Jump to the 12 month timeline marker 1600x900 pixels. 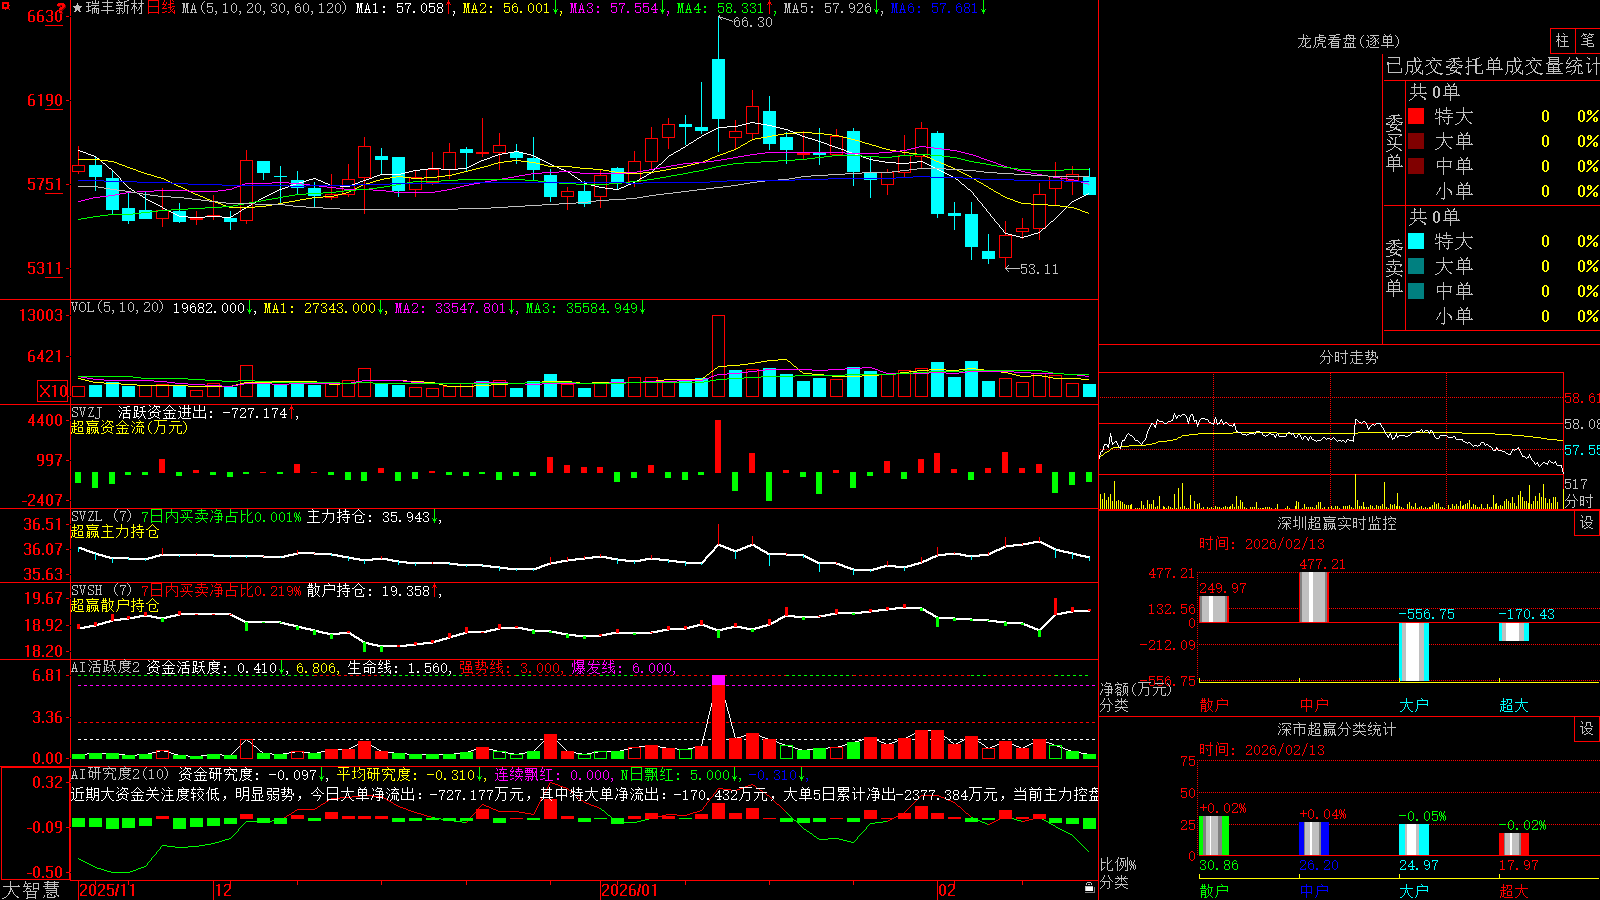[224, 890]
